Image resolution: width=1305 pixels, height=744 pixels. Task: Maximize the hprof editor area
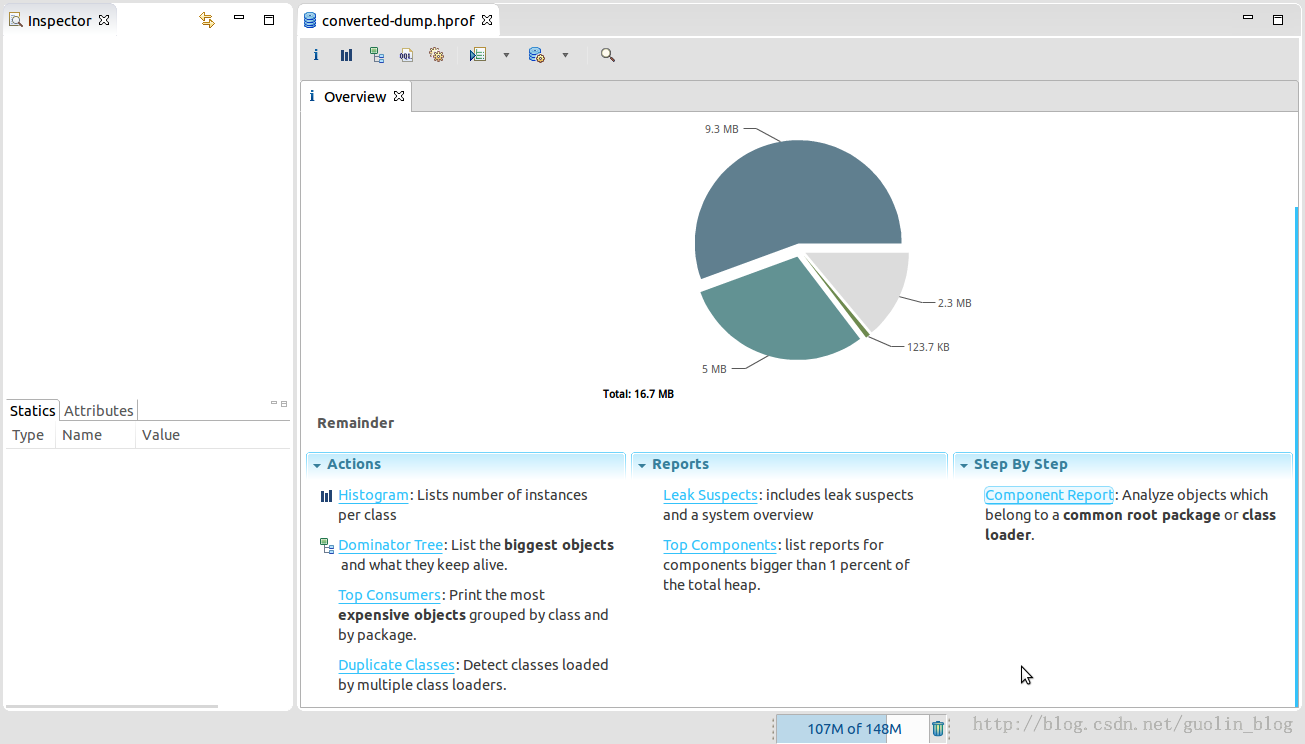click(x=1278, y=19)
